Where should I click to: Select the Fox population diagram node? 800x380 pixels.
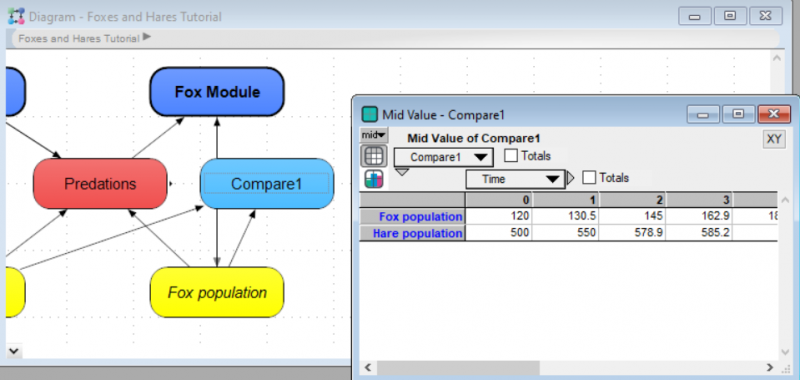pyautogui.click(x=217, y=292)
